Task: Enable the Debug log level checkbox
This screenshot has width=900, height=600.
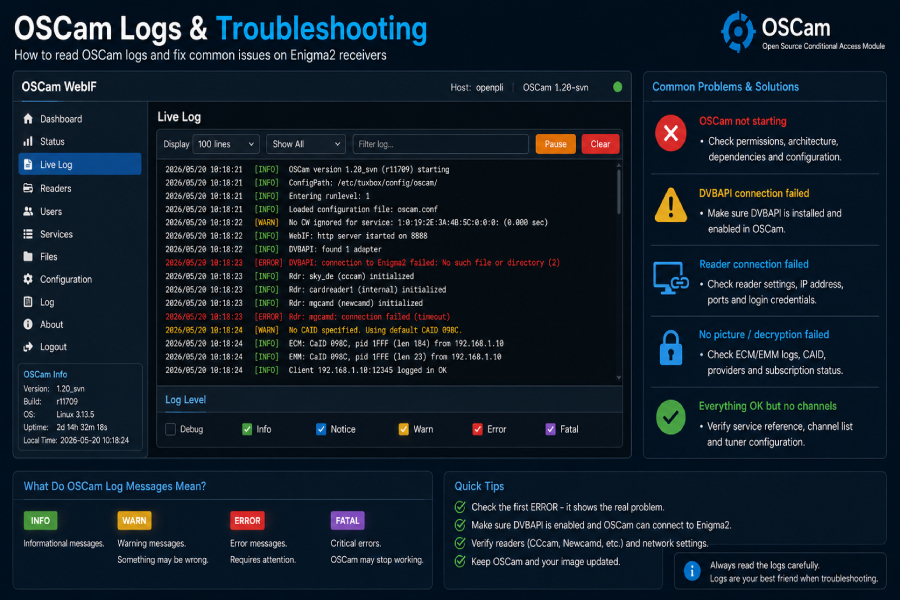Action: click(170, 429)
